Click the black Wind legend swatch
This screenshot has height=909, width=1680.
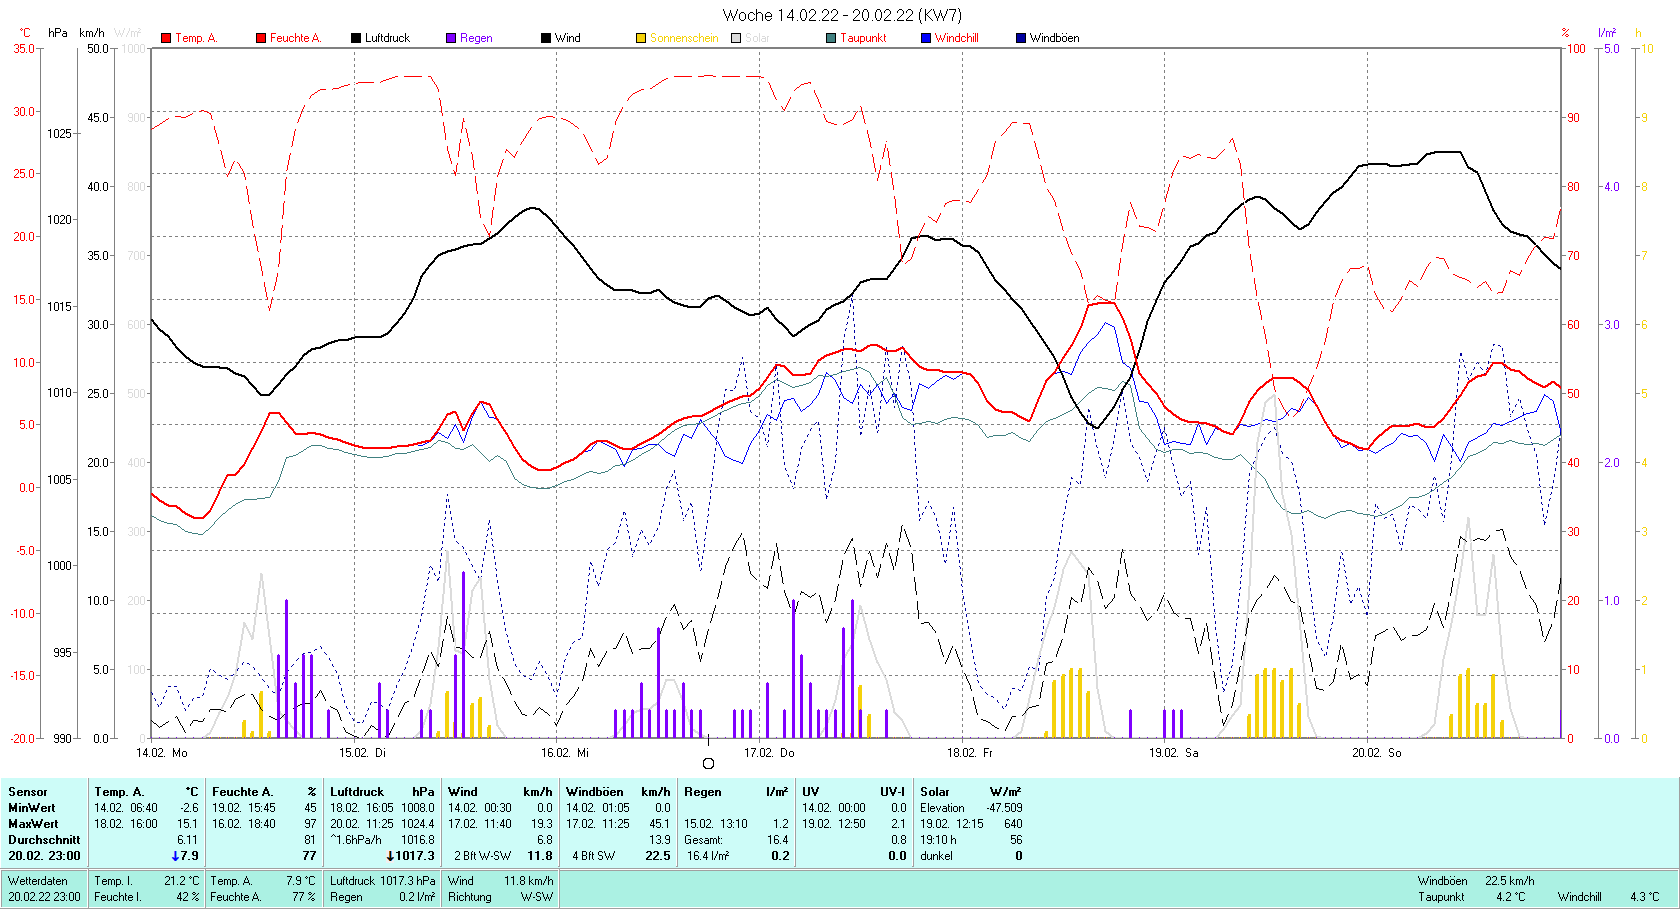[546, 38]
